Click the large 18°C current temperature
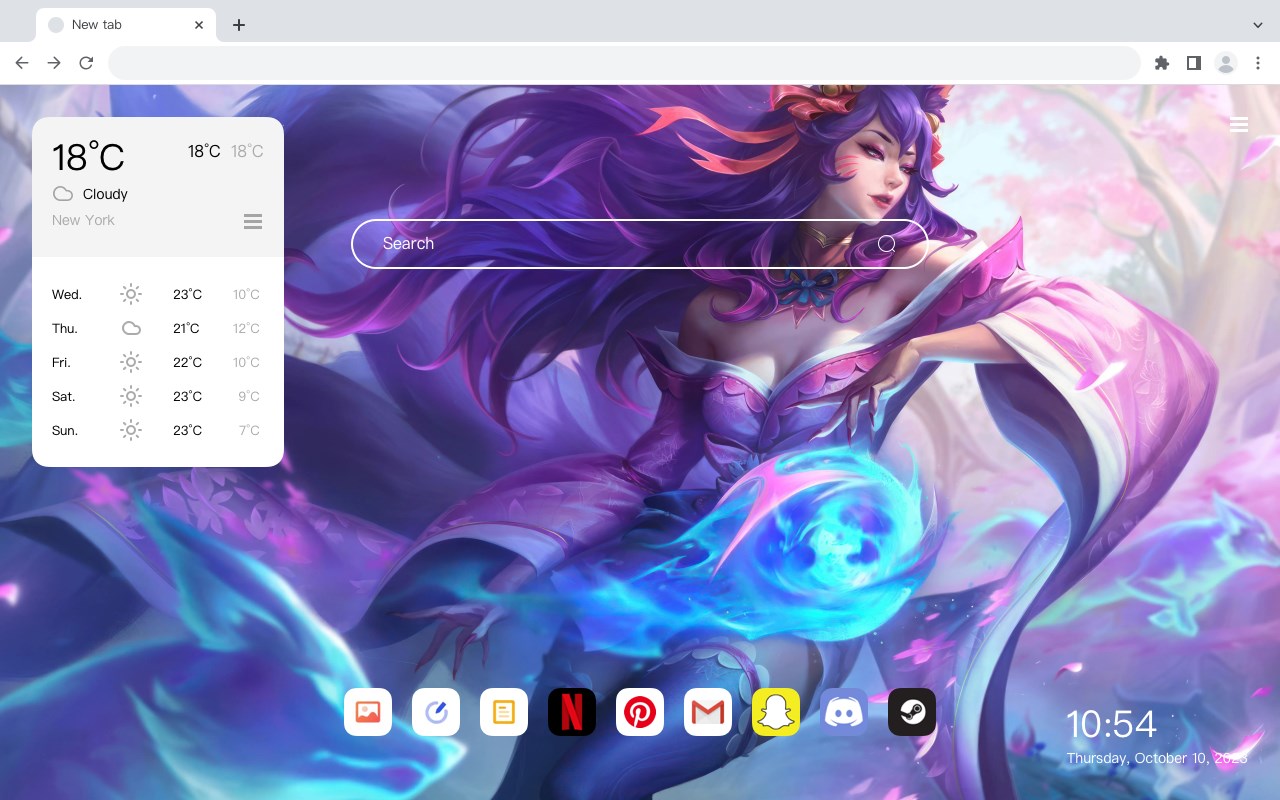 pyautogui.click(x=88, y=156)
